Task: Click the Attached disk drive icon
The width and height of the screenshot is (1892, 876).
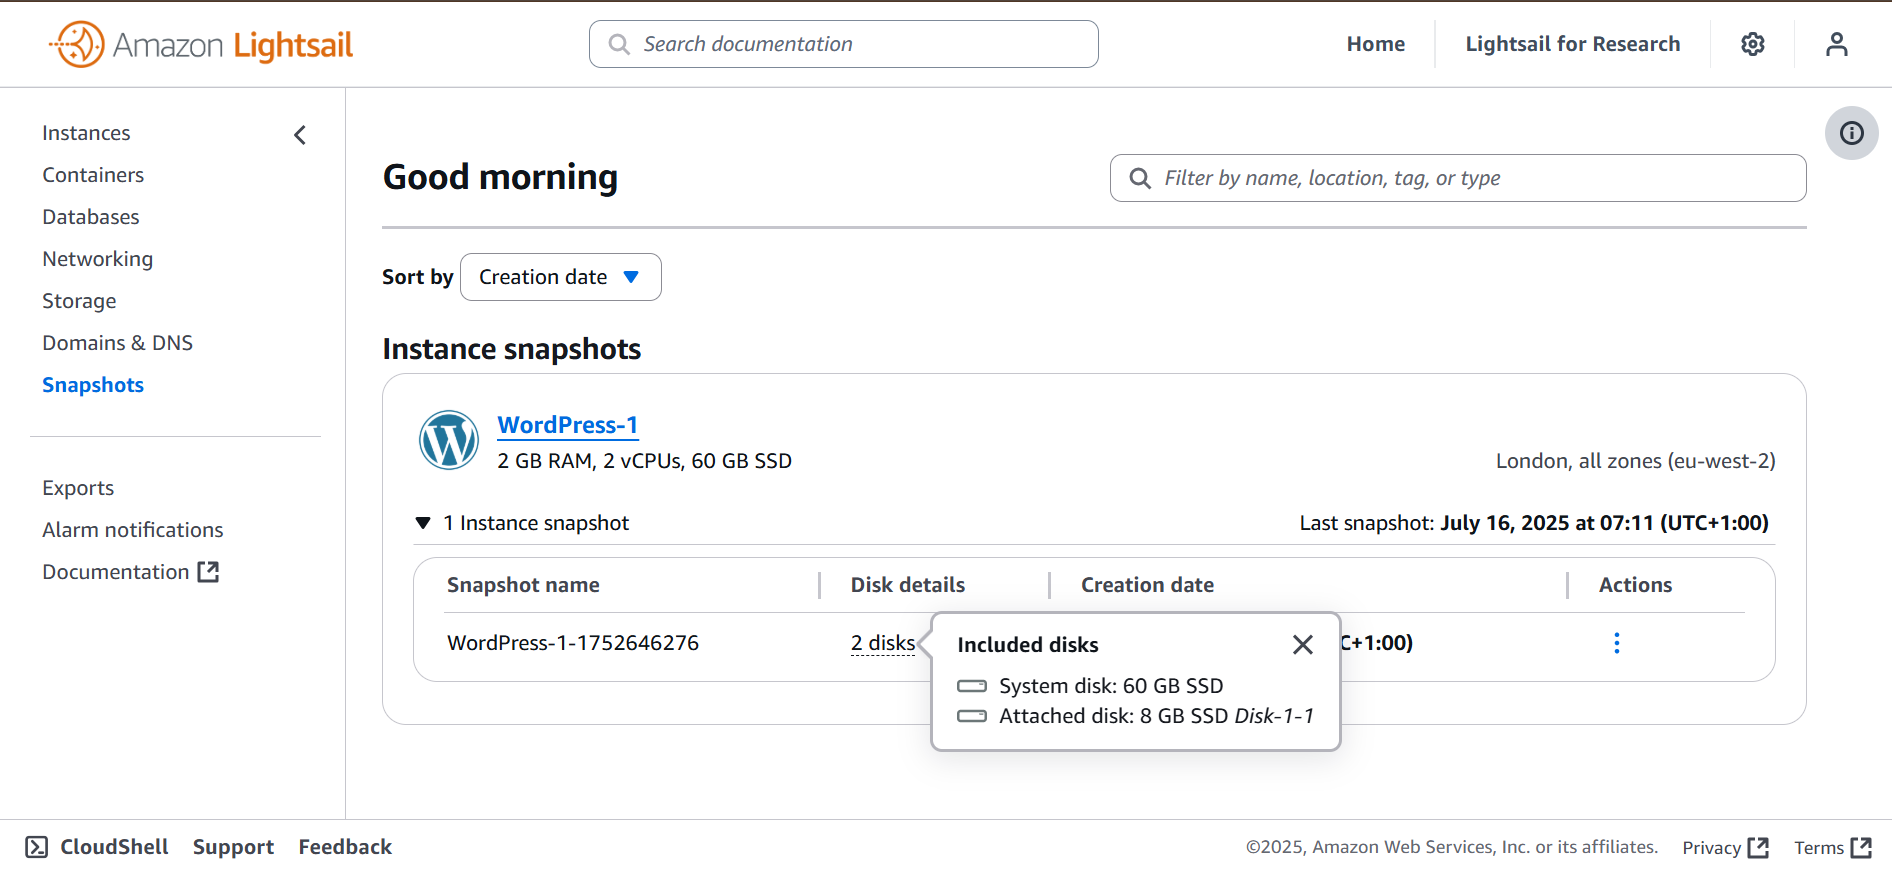Action: coord(972,716)
